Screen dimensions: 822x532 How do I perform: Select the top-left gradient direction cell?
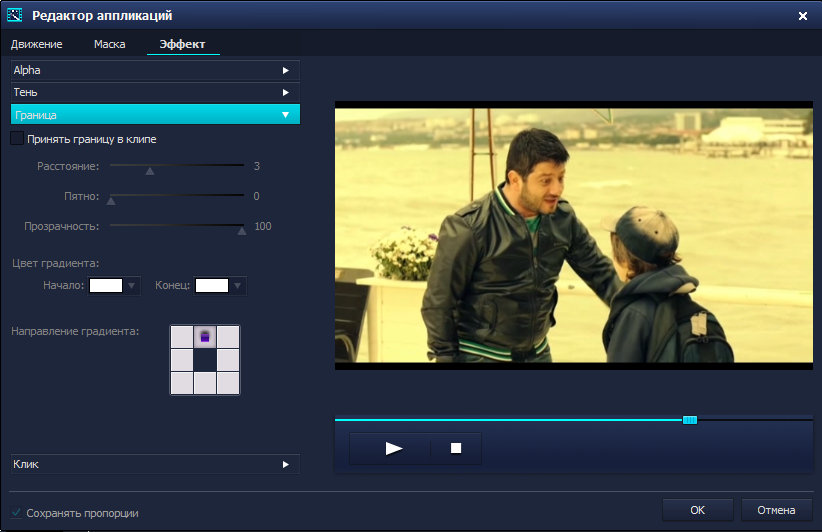click(x=181, y=336)
